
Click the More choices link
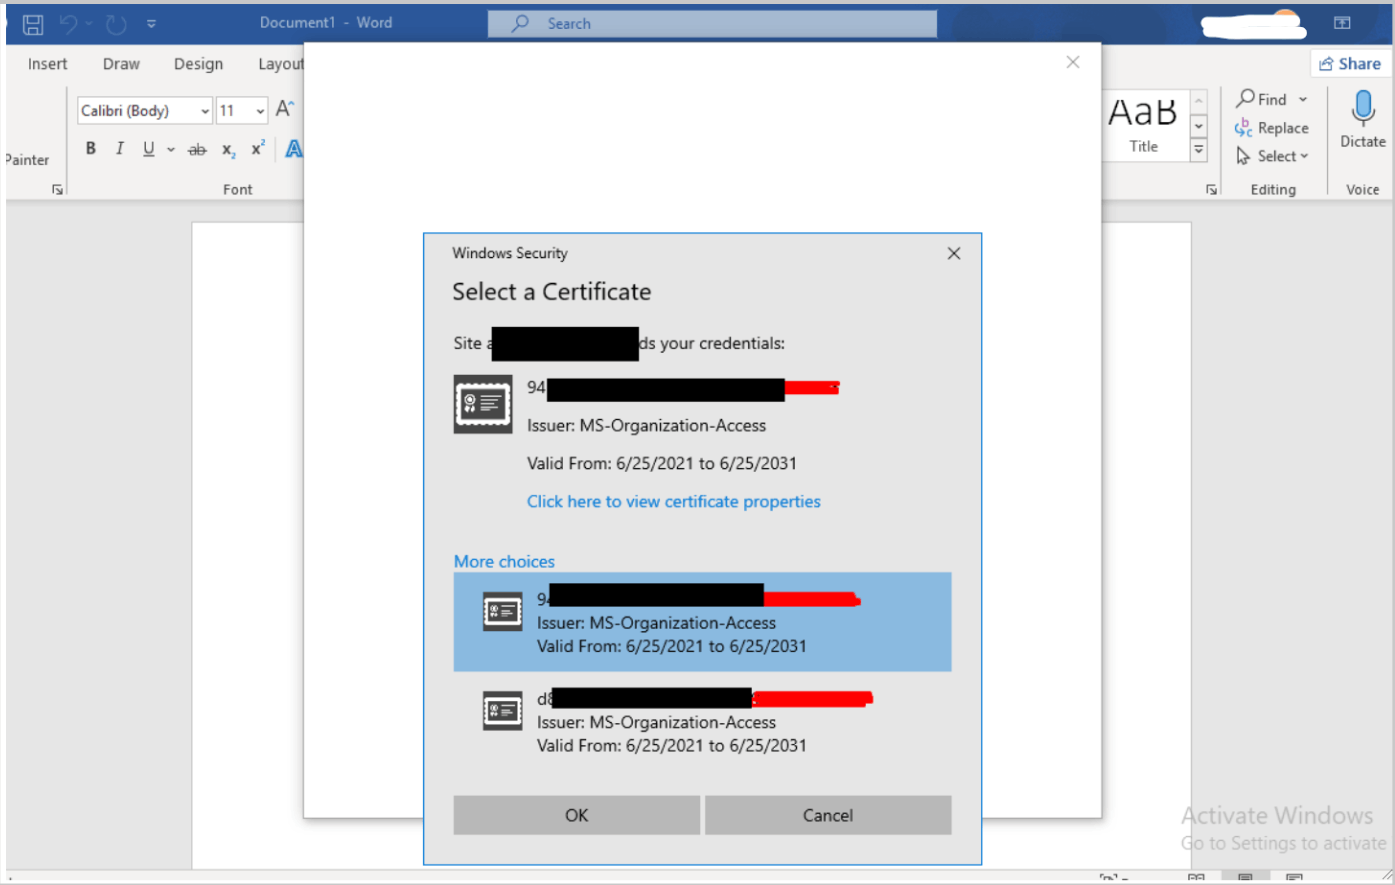pos(504,562)
